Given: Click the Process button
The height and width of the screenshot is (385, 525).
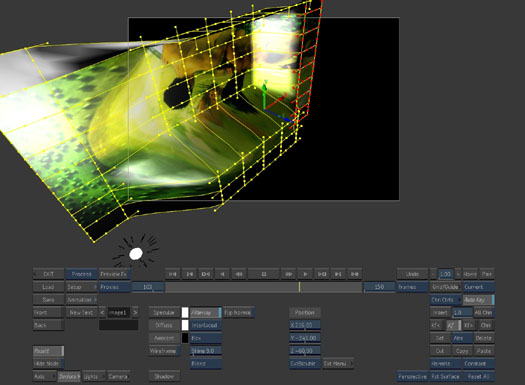Looking at the screenshot, I should 81,274.
